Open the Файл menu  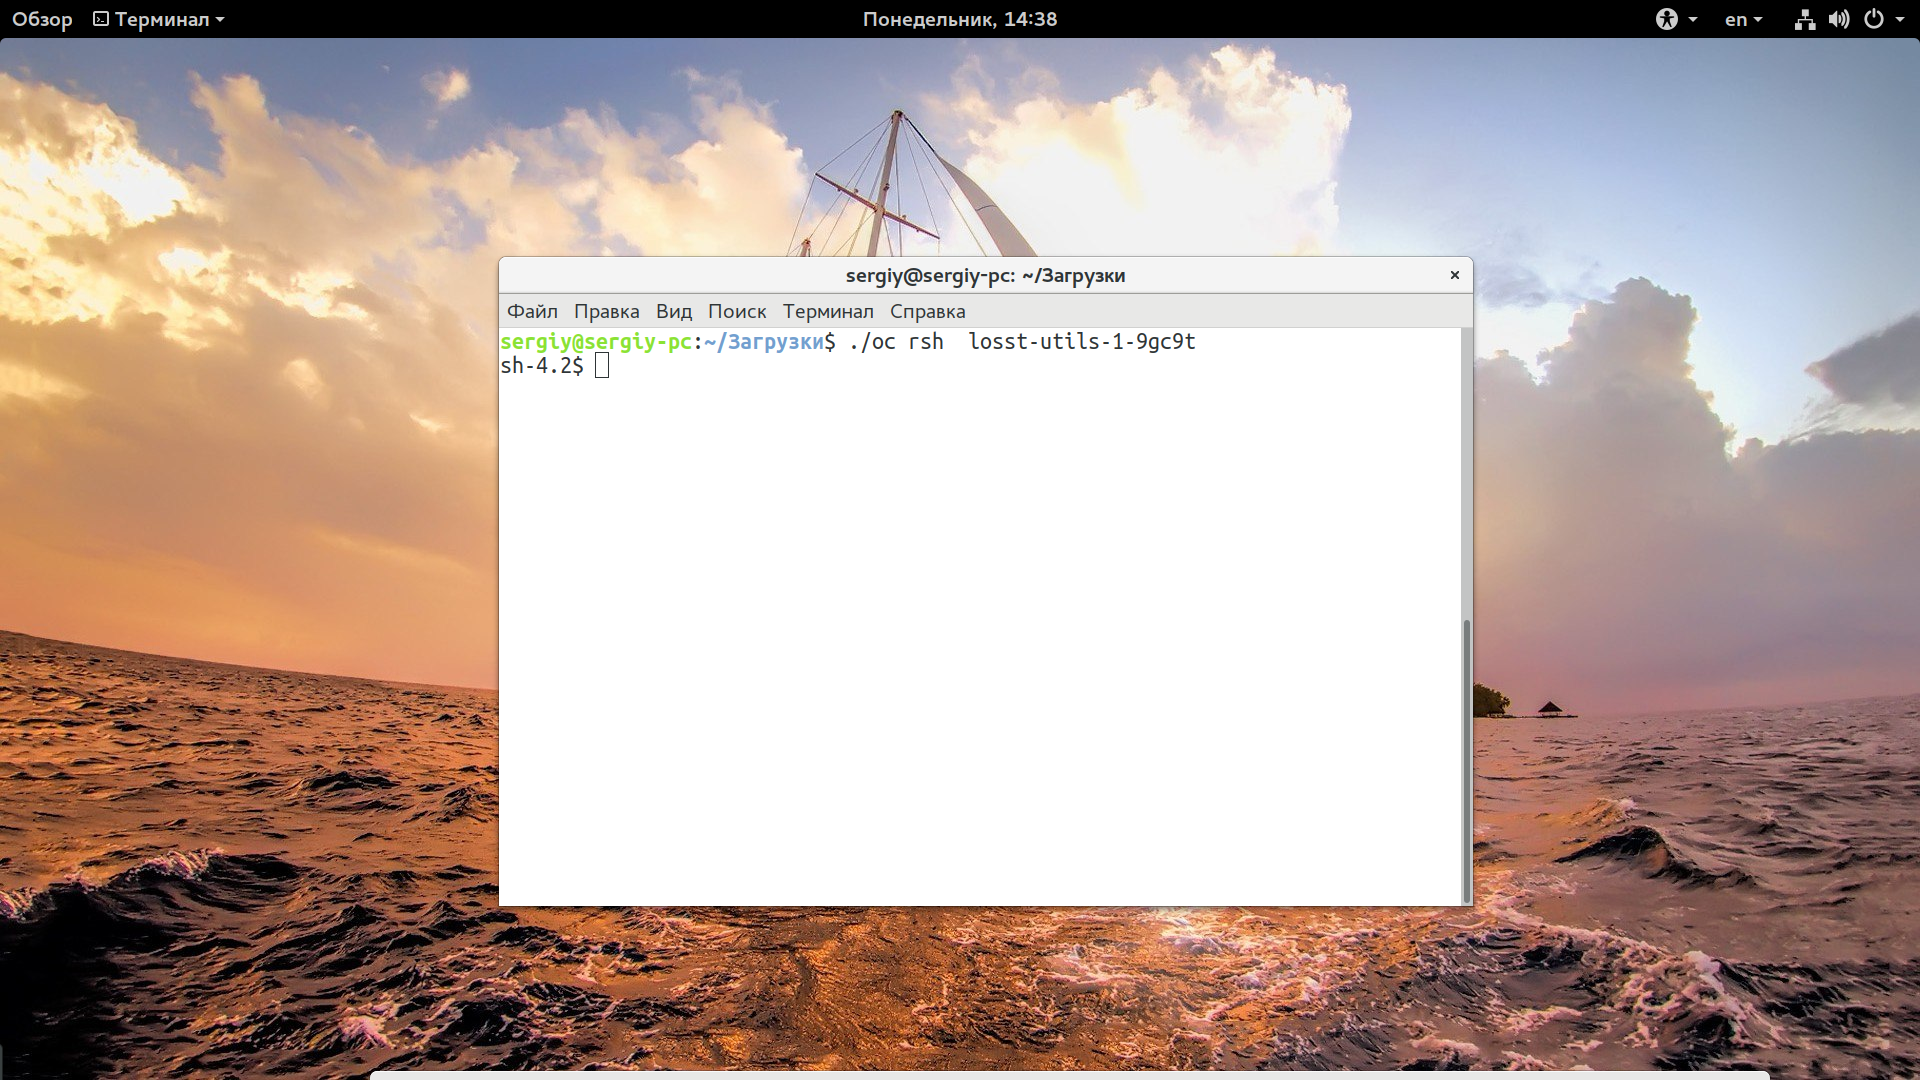click(x=532, y=311)
